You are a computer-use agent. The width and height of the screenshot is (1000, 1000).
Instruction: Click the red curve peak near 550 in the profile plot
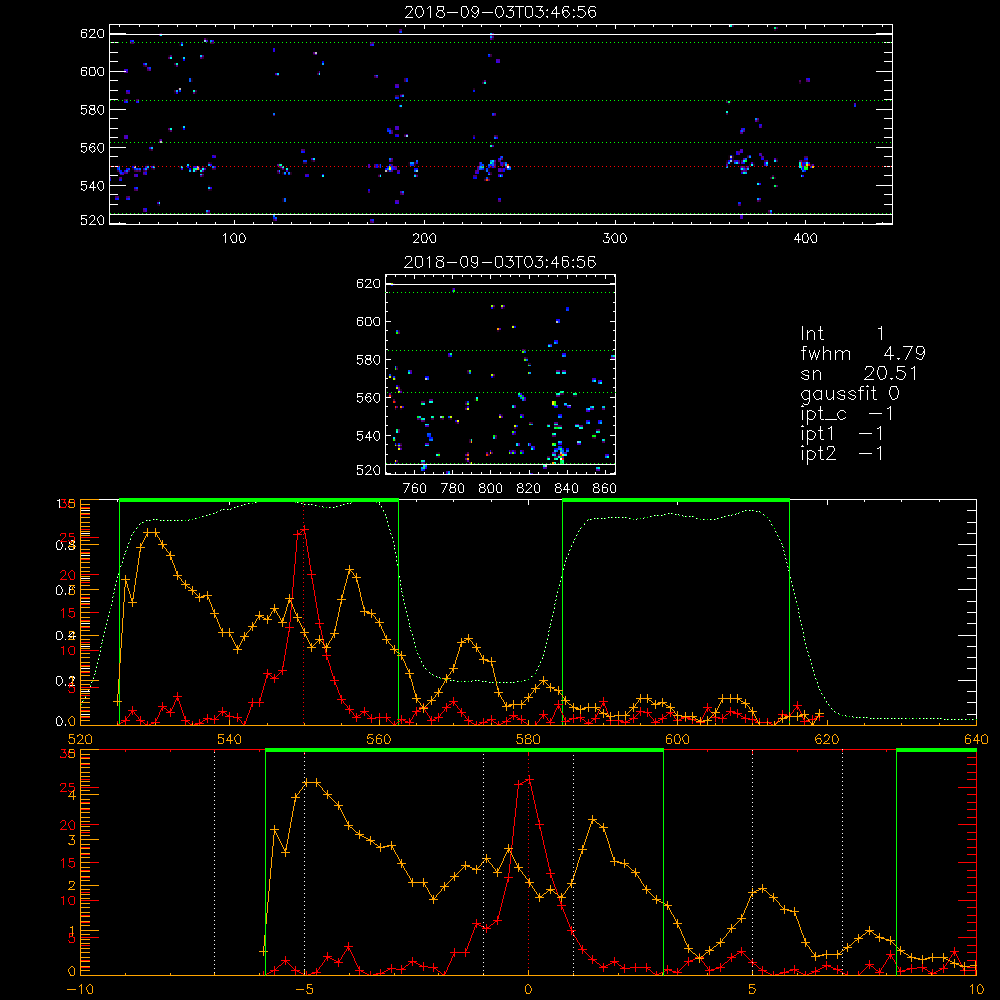point(304,529)
